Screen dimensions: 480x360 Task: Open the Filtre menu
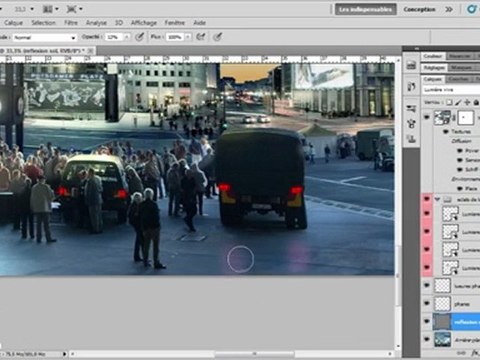[71, 23]
